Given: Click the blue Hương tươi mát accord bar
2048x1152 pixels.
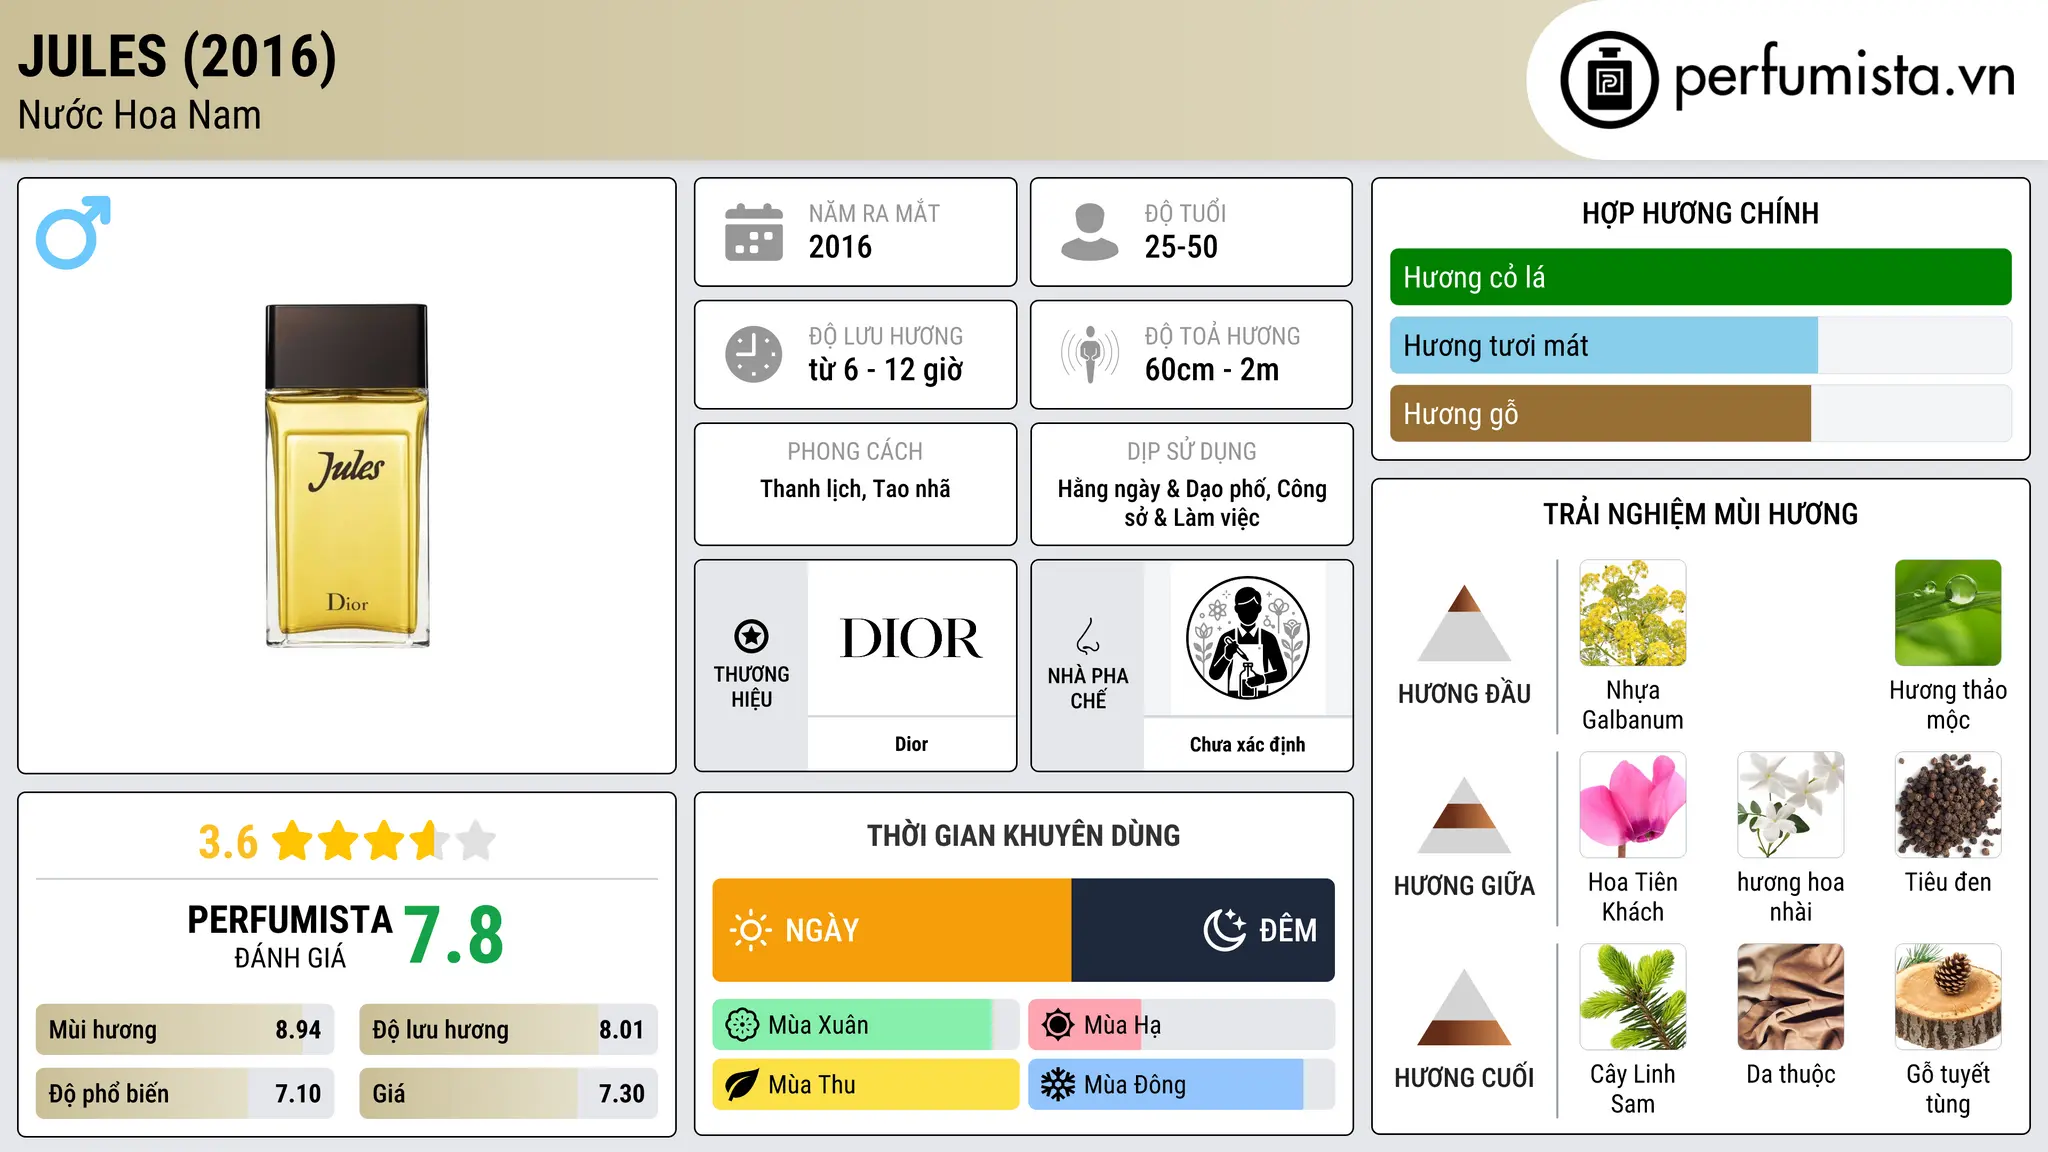Looking at the screenshot, I should click(1604, 345).
